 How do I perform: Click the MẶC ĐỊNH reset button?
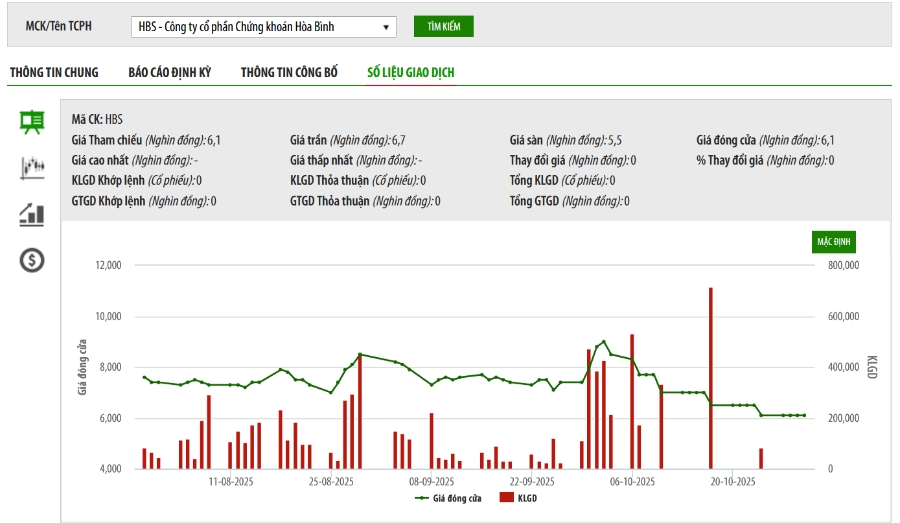point(833,242)
